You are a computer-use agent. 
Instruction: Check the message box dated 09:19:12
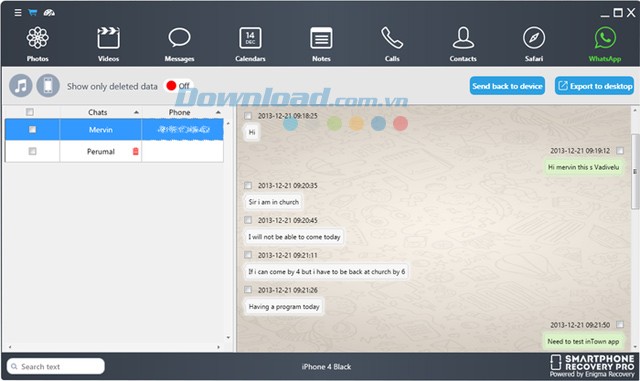click(x=620, y=151)
